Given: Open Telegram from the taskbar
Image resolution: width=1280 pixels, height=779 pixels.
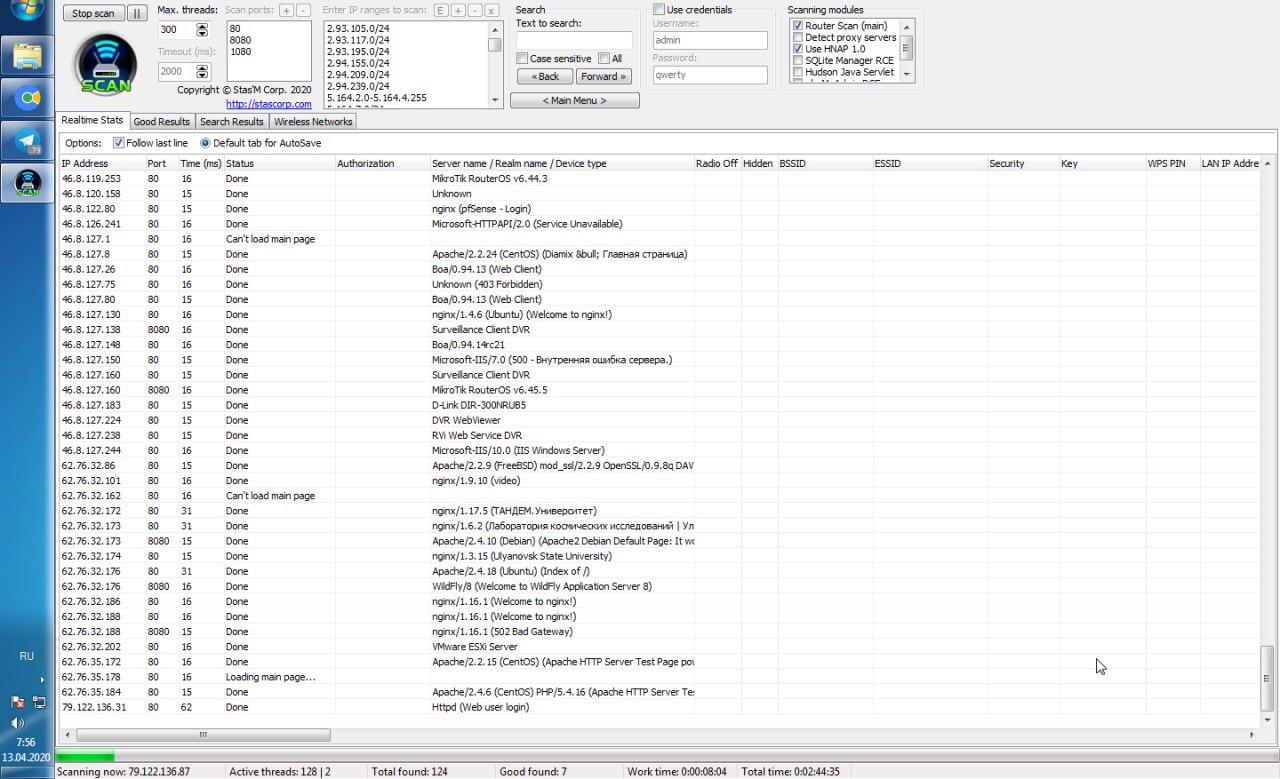Looking at the screenshot, I should tap(27, 141).
